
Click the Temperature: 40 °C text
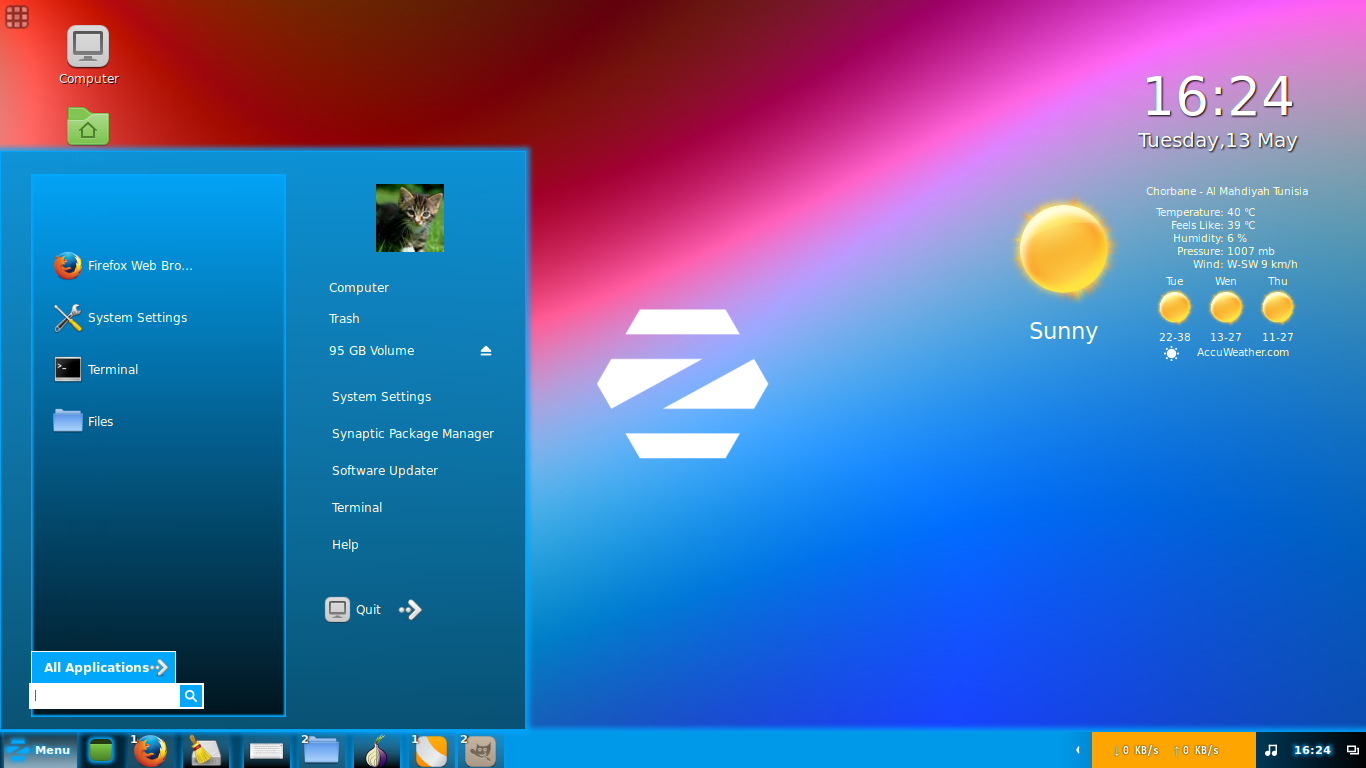(x=1205, y=212)
